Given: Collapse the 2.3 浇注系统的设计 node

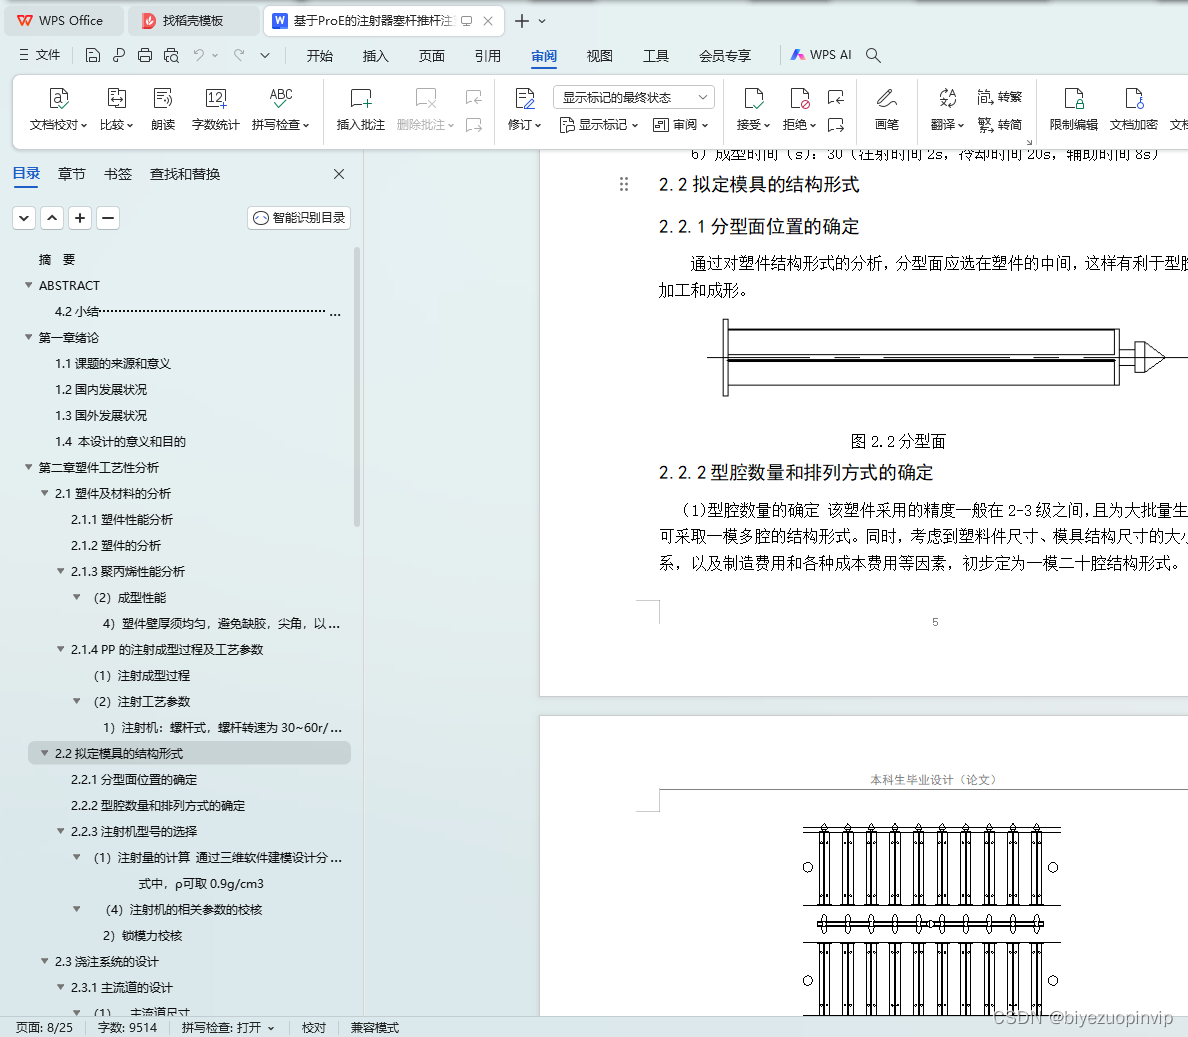Looking at the screenshot, I should coord(45,961).
